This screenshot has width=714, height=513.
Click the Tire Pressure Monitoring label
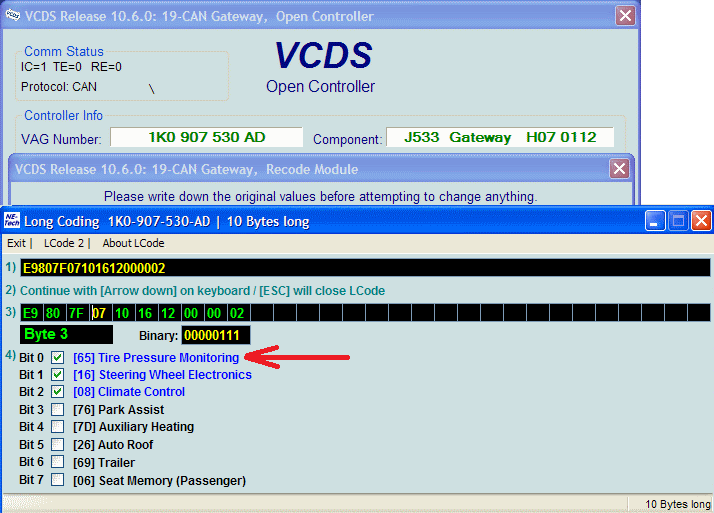pyautogui.click(x=156, y=358)
